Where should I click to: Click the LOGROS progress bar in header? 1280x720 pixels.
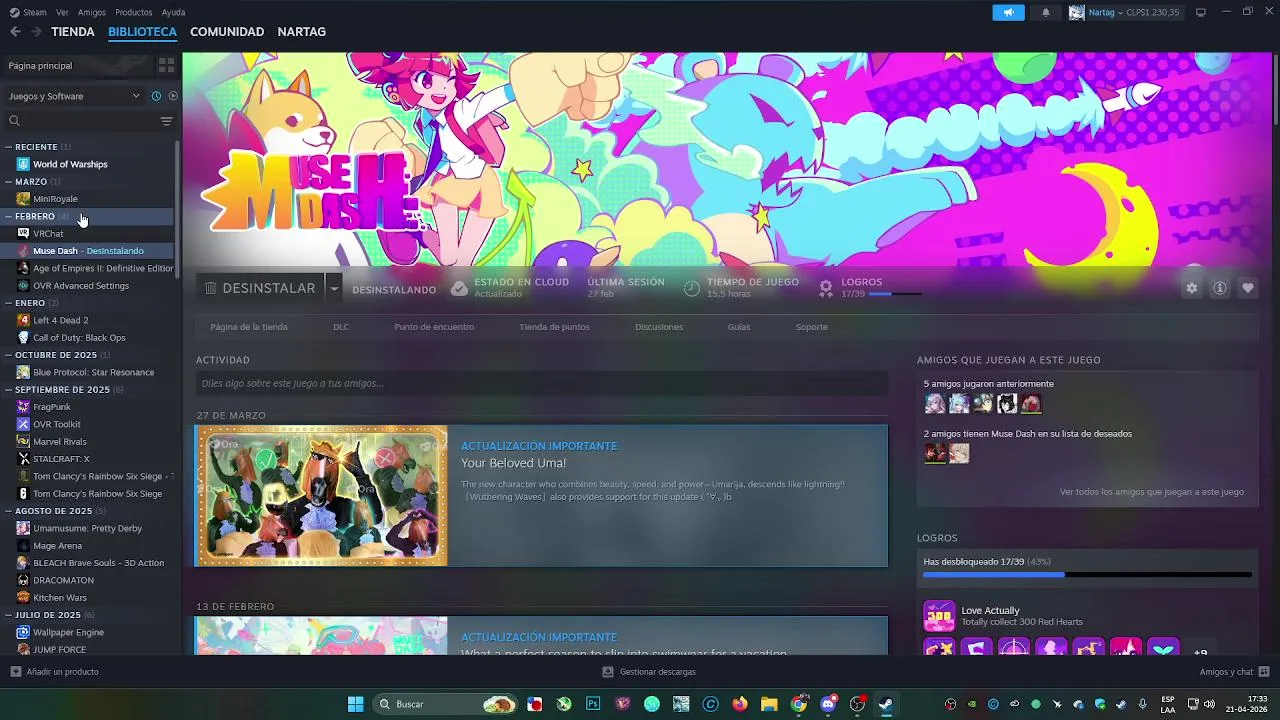[x=895, y=294]
